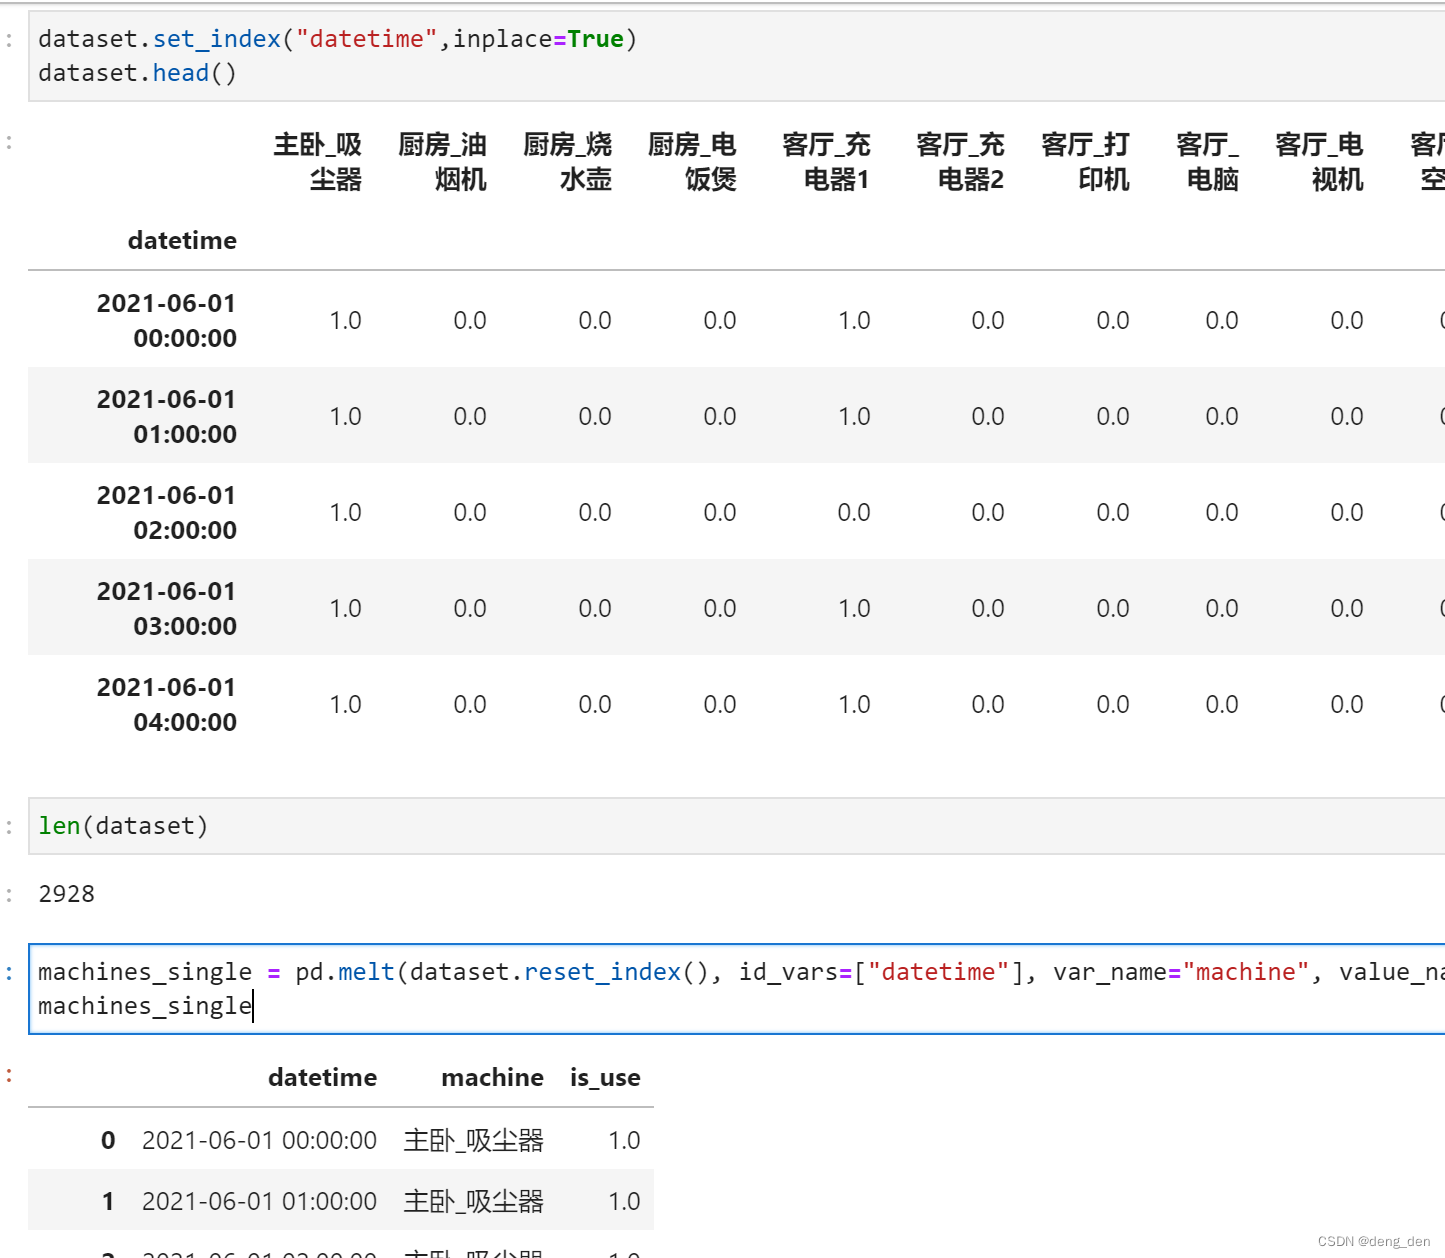Screen dimensions: 1445x1258
Task: Click row index 1 in melted table
Action: [x=108, y=1201]
